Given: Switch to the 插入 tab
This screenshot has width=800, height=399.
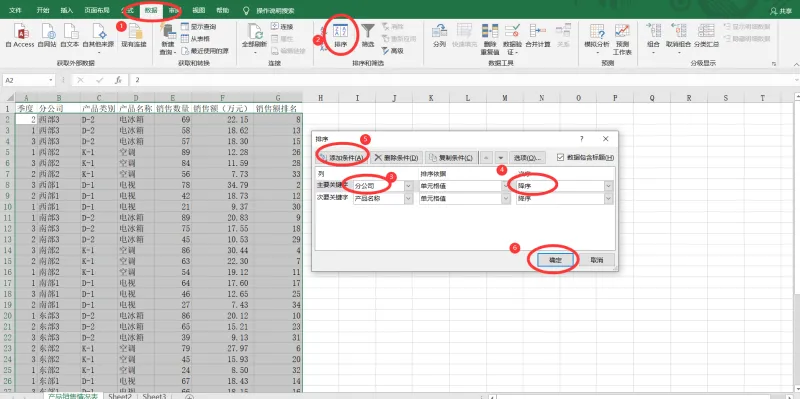Looking at the screenshot, I should (x=67, y=10).
